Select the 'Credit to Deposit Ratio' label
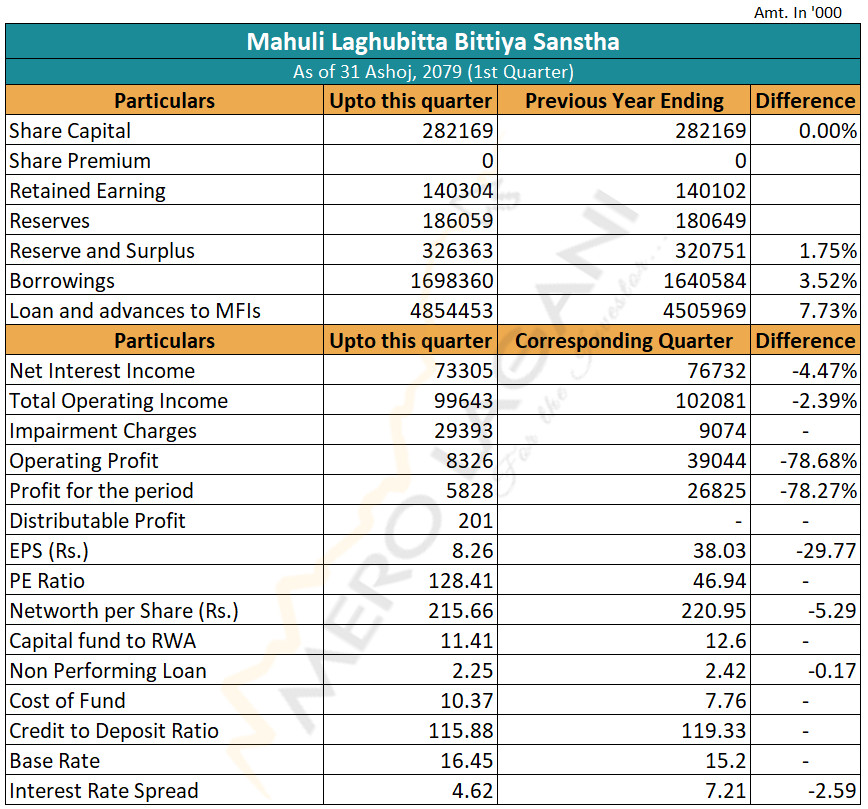The height and width of the screenshot is (809, 868). tap(114, 731)
